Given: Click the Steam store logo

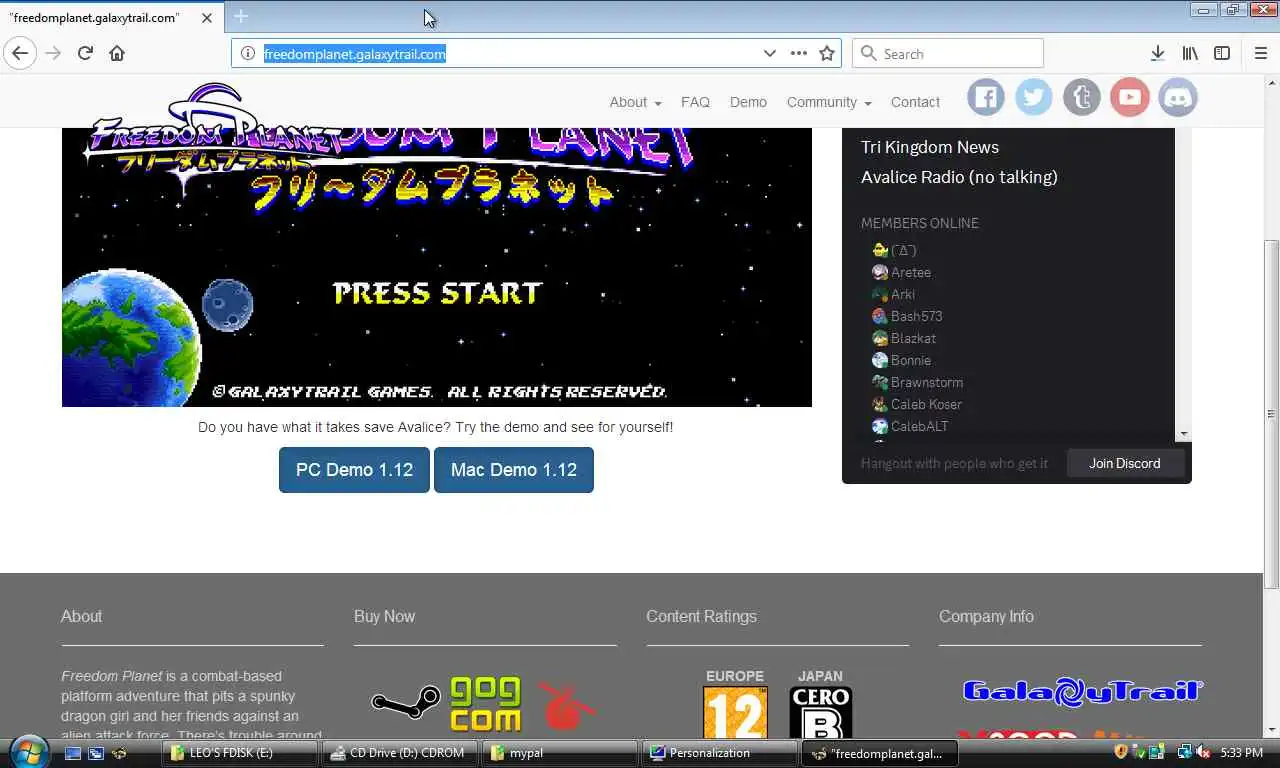Looking at the screenshot, I should click(x=406, y=701).
